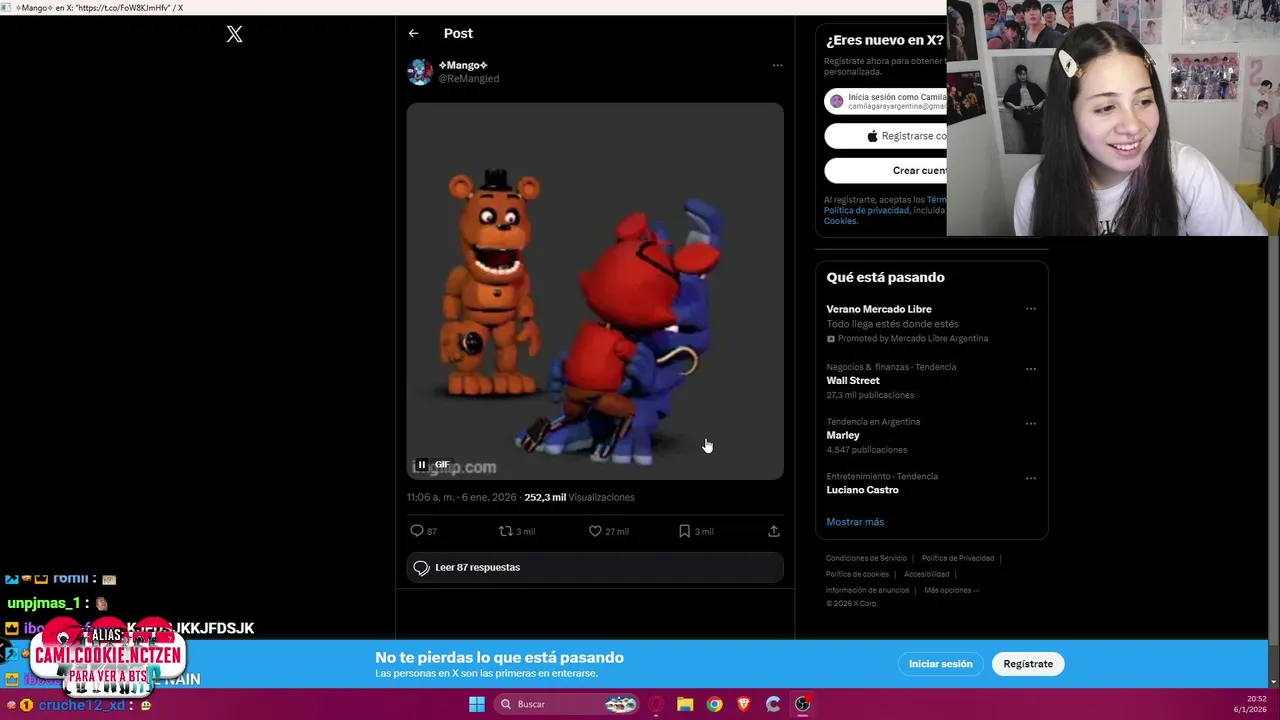Go back using the arrow beside Post
The image size is (1280, 720).
pyautogui.click(x=413, y=33)
